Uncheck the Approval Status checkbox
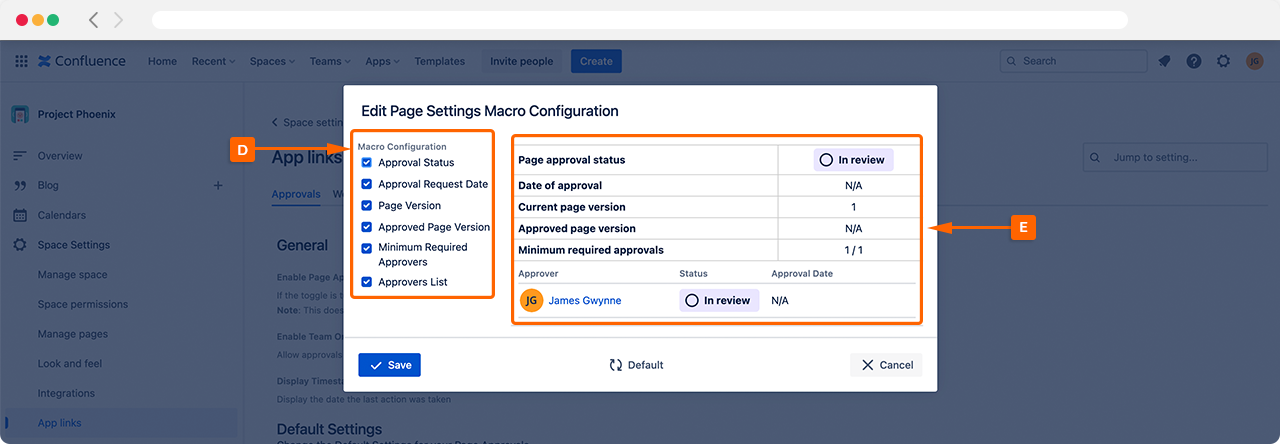 (367, 162)
